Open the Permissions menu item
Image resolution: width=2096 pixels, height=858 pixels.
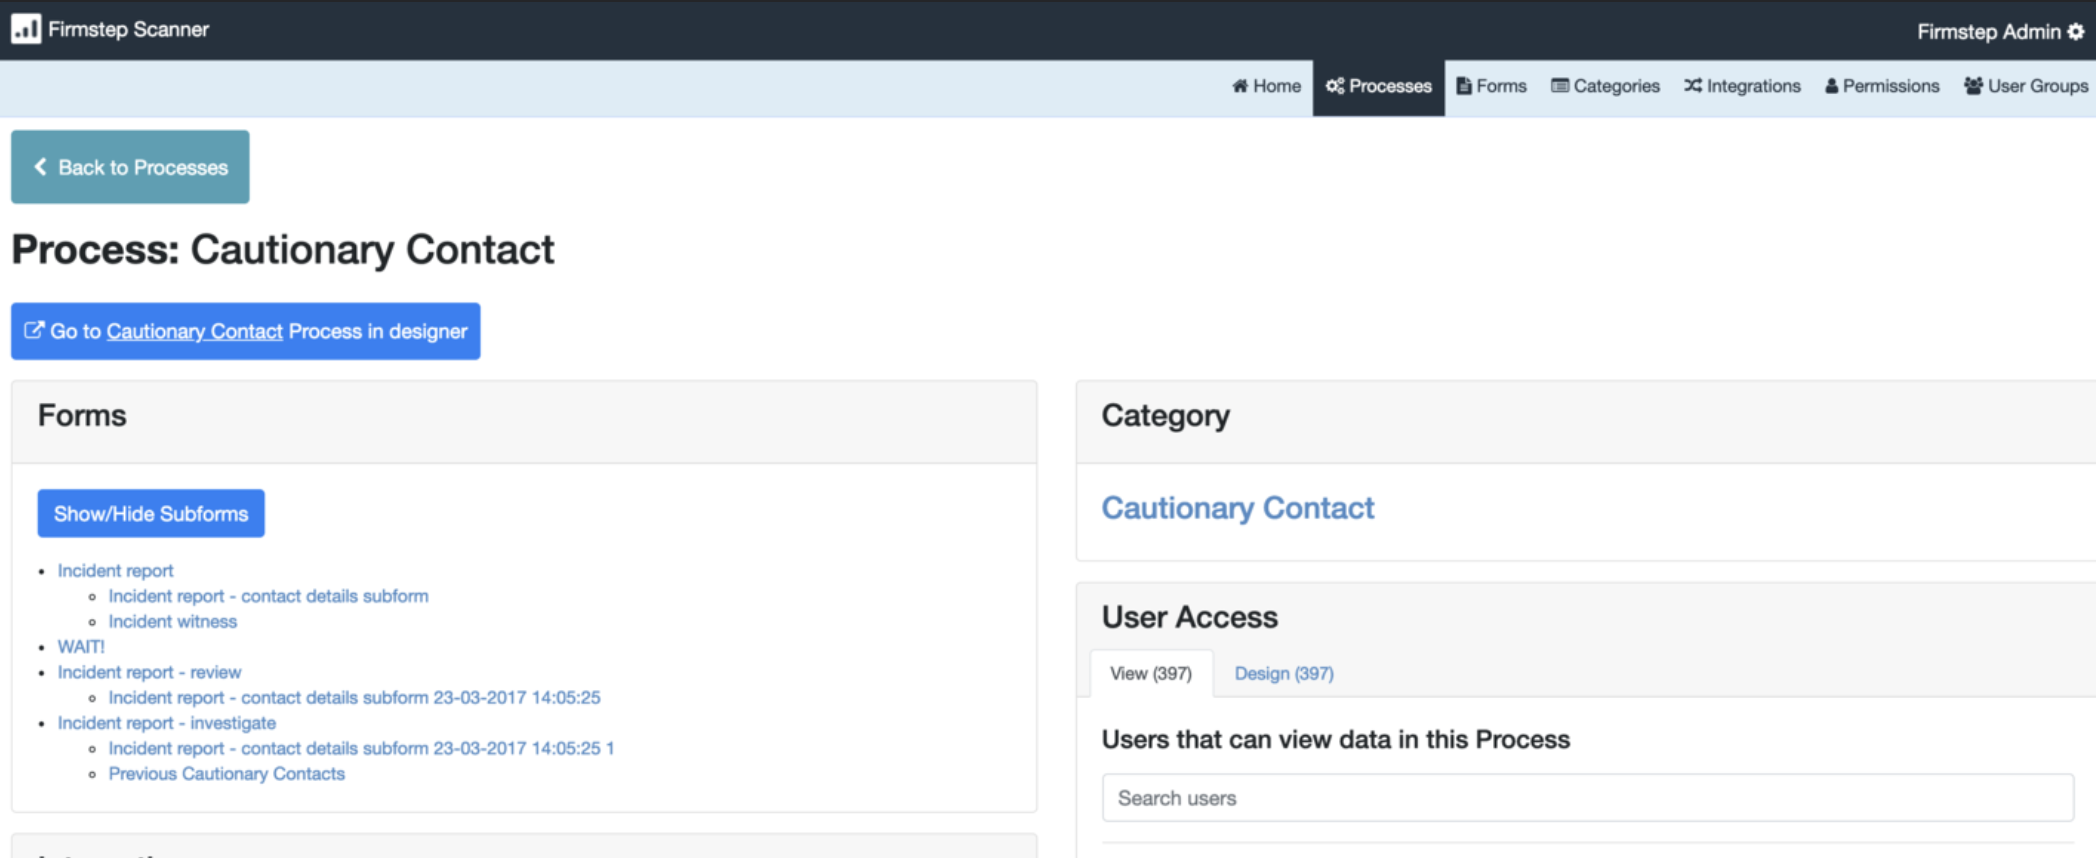[x=1882, y=86]
